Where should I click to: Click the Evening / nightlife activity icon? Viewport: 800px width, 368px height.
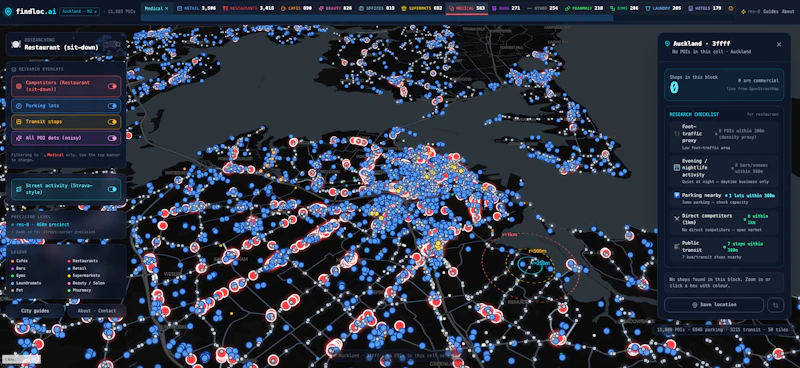click(x=677, y=167)
